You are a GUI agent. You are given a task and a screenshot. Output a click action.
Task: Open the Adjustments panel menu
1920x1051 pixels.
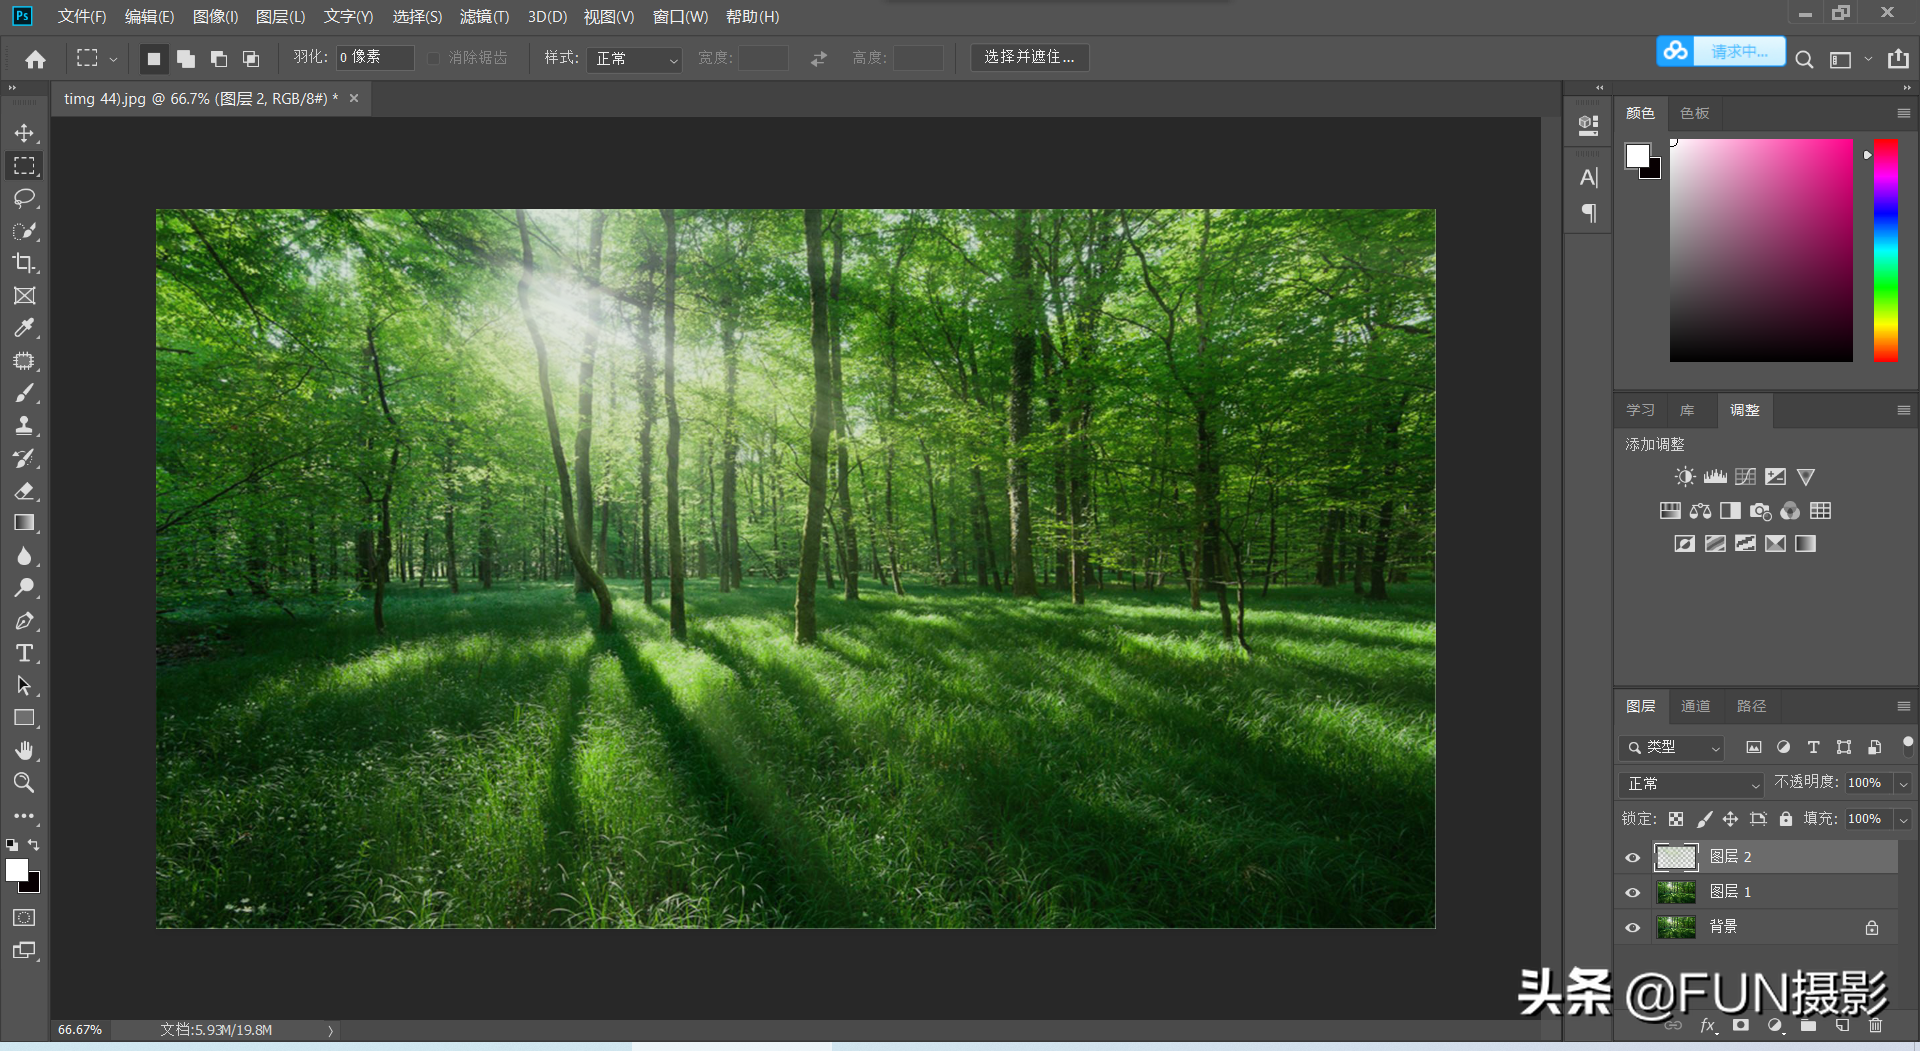1904,410
